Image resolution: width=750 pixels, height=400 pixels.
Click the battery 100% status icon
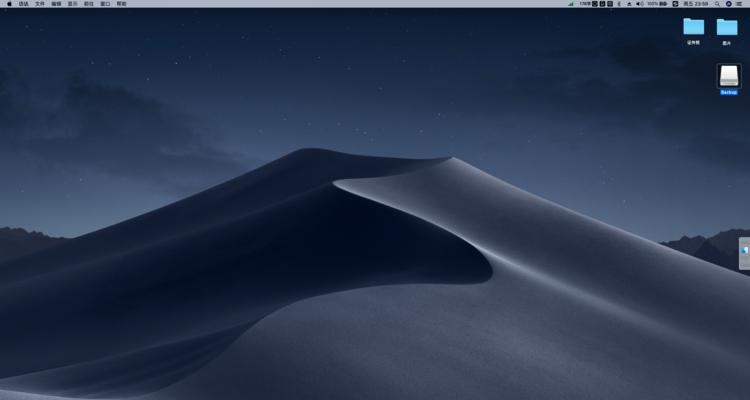tap(657, 3)
